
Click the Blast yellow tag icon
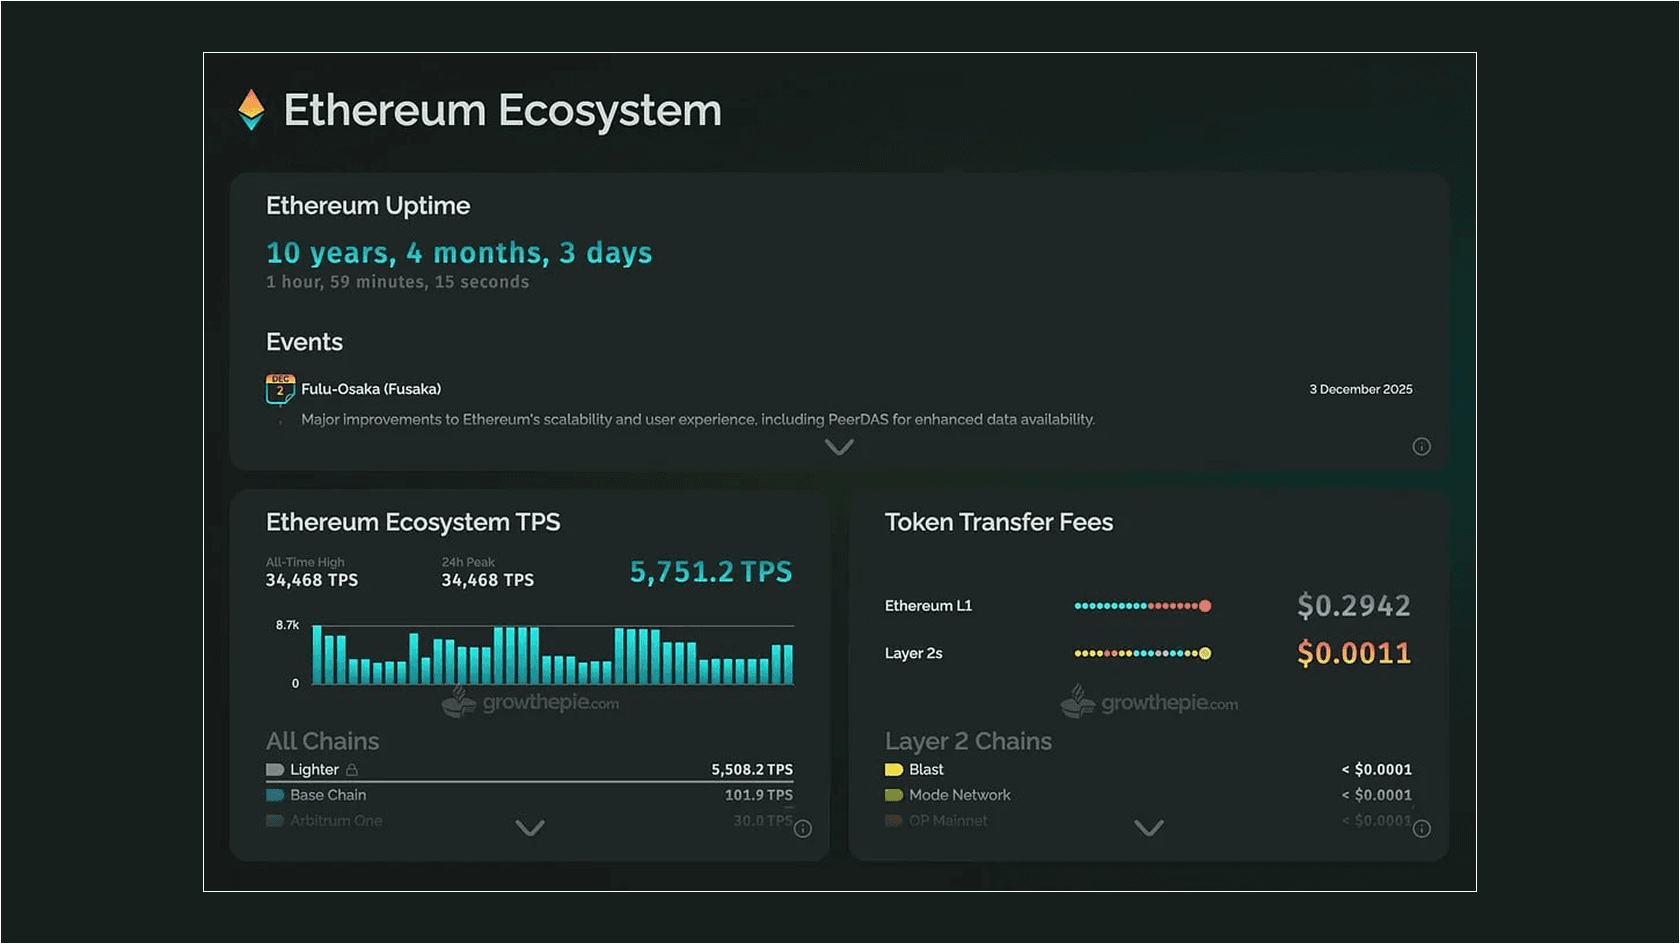pos(894,770)
